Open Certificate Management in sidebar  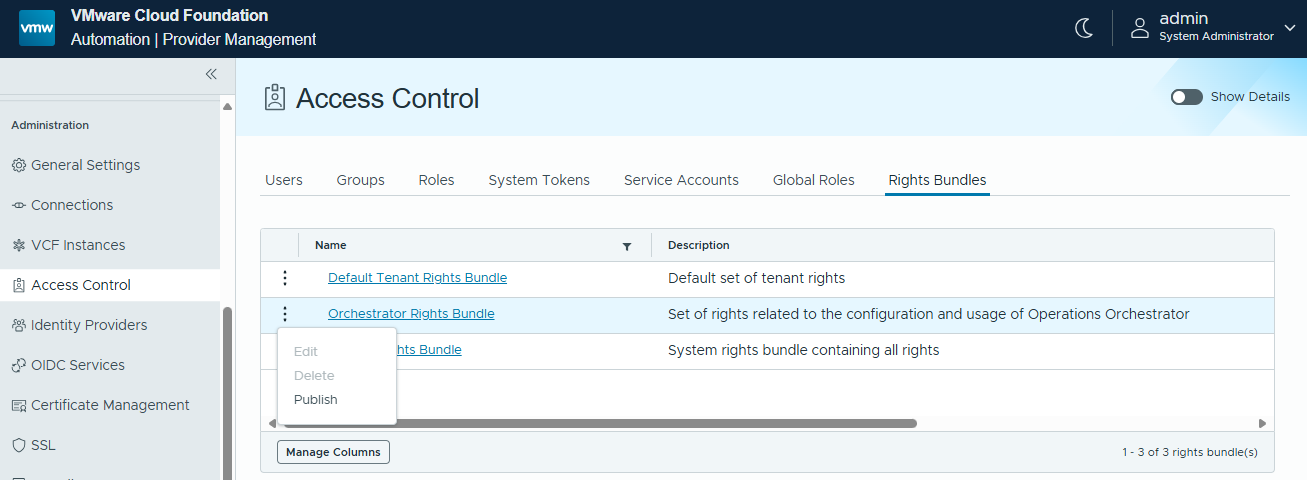(x=110, y=405)
